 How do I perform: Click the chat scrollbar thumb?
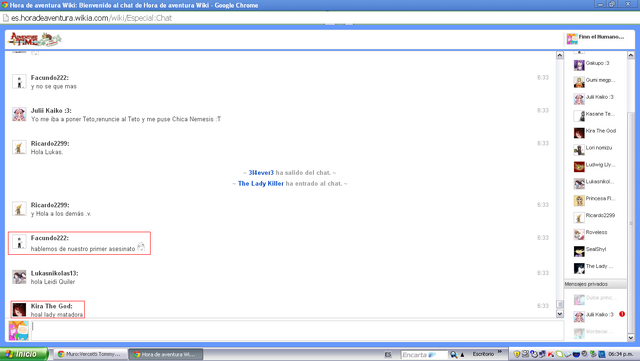pyautogui.click(x=560, y=304)
